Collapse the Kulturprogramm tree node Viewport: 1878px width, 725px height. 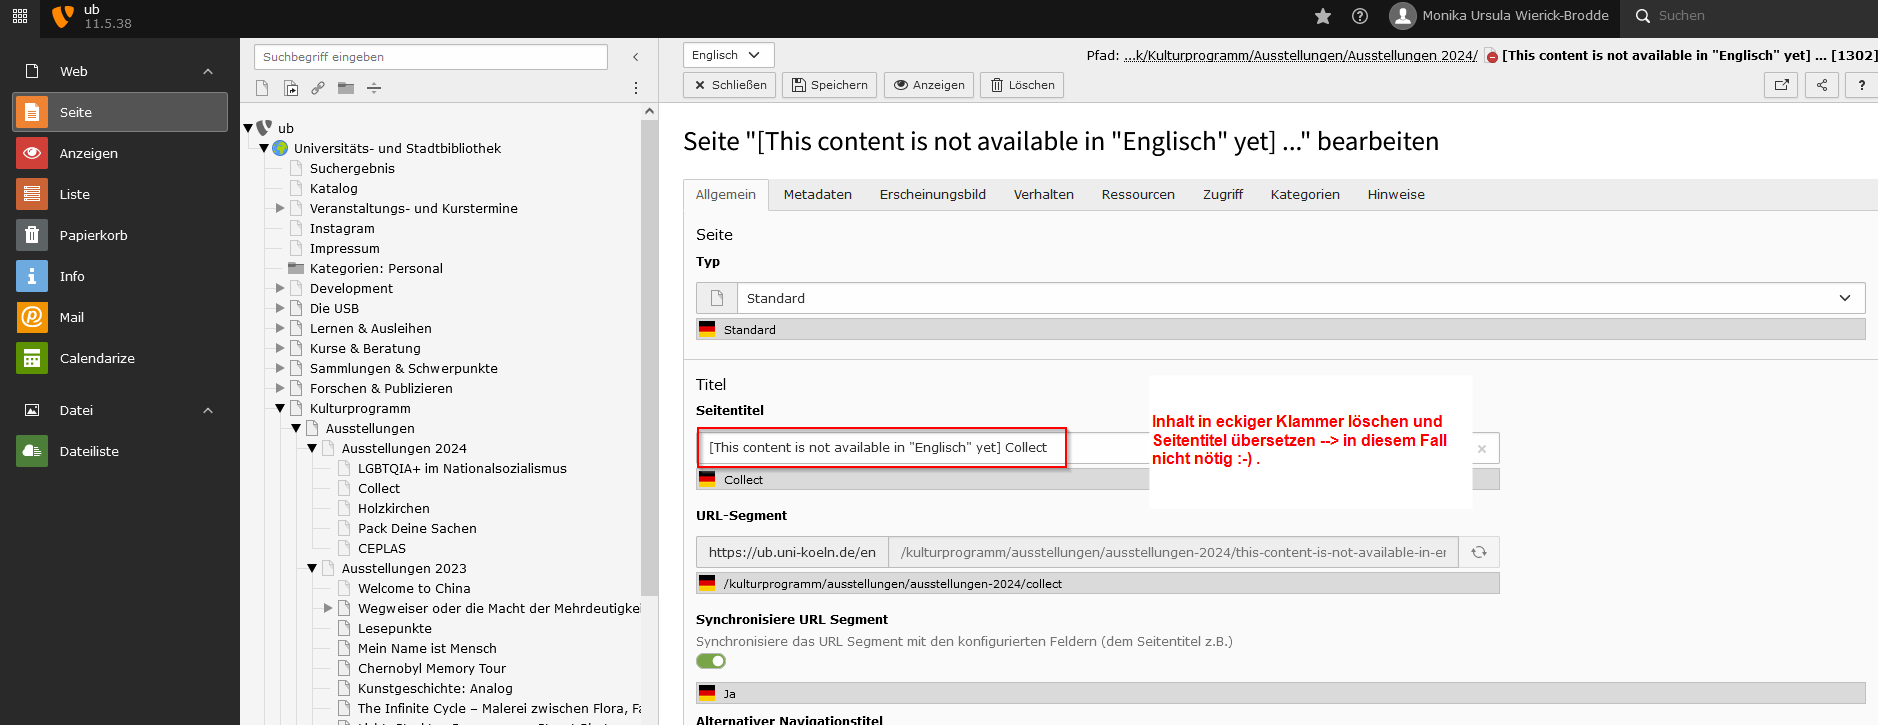pos(280,408)
